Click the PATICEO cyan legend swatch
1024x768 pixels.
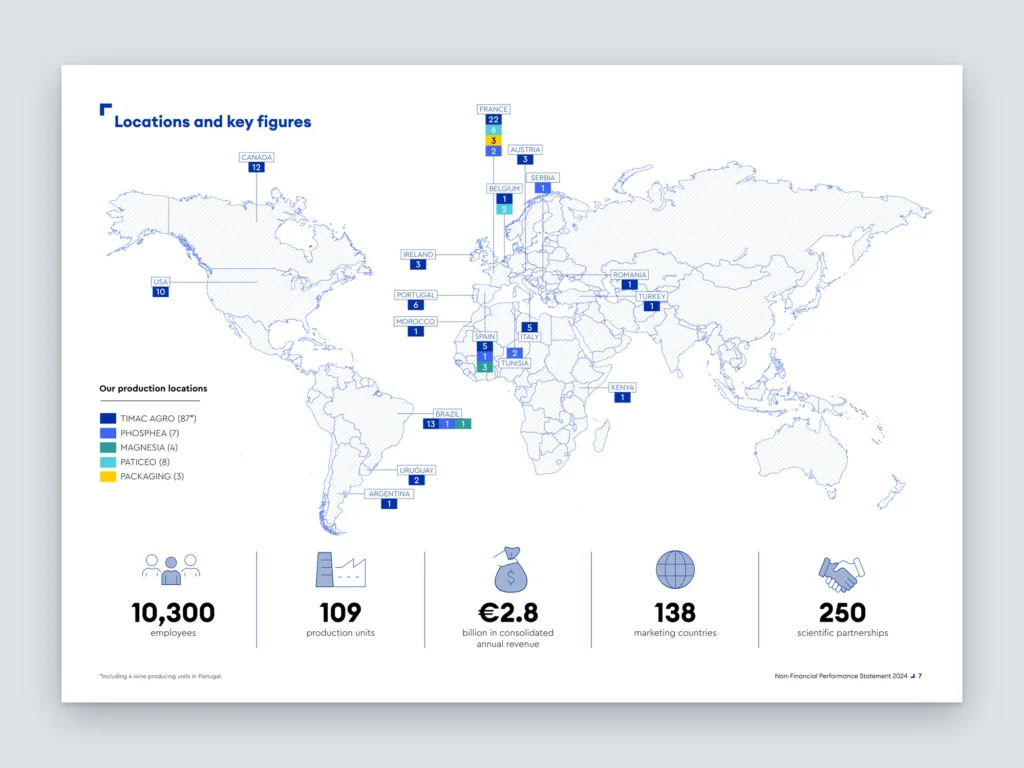click(108, 462)
